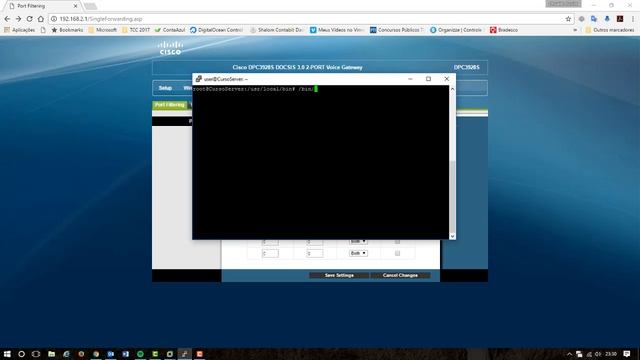The image size is (640, 360).
Task: Open the Concursos Públicos bookmark
Action: tap(397, 30)
